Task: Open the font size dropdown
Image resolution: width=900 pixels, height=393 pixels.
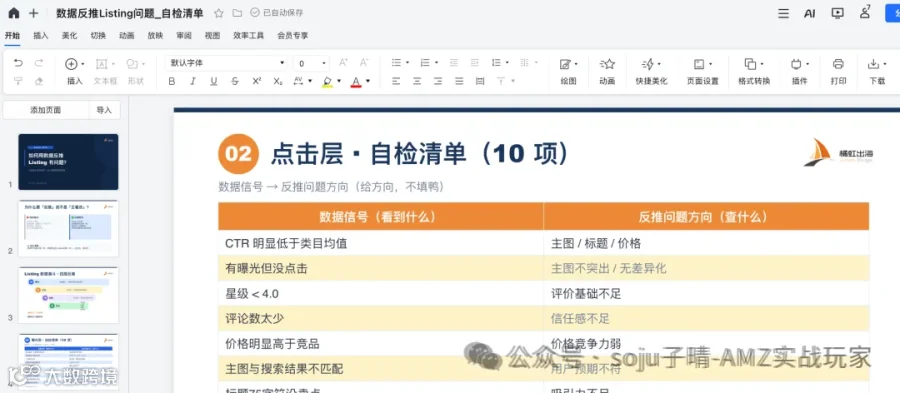Action: (x=311, y=63)
